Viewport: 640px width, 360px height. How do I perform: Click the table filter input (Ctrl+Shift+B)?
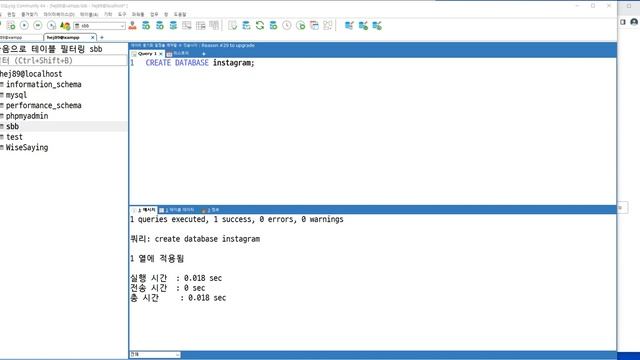pyautogui.click(x=64, y=60)
